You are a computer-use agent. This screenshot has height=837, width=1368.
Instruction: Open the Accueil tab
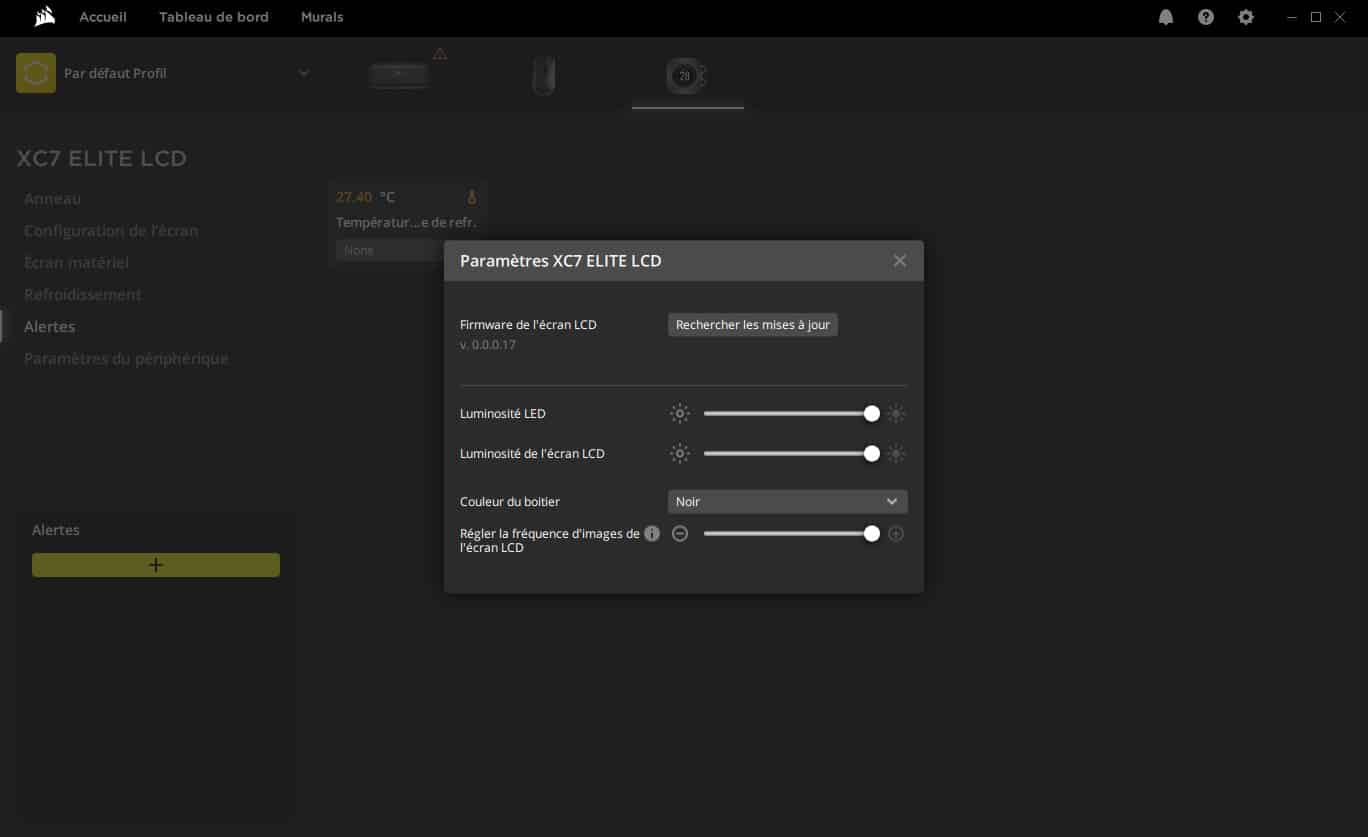(x=103, y=17)
